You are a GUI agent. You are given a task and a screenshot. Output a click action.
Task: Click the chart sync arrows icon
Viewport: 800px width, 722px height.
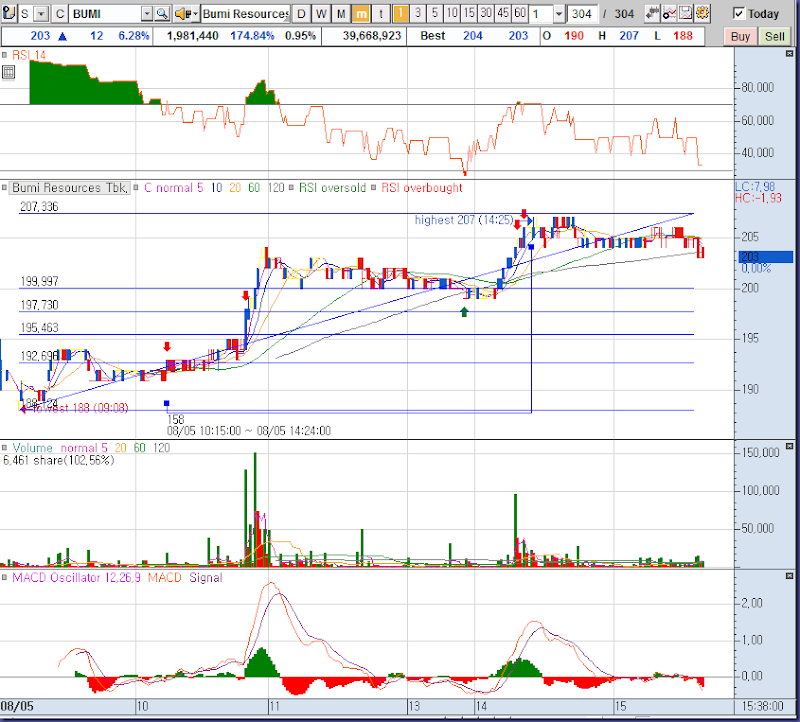(x=652, y=14)
